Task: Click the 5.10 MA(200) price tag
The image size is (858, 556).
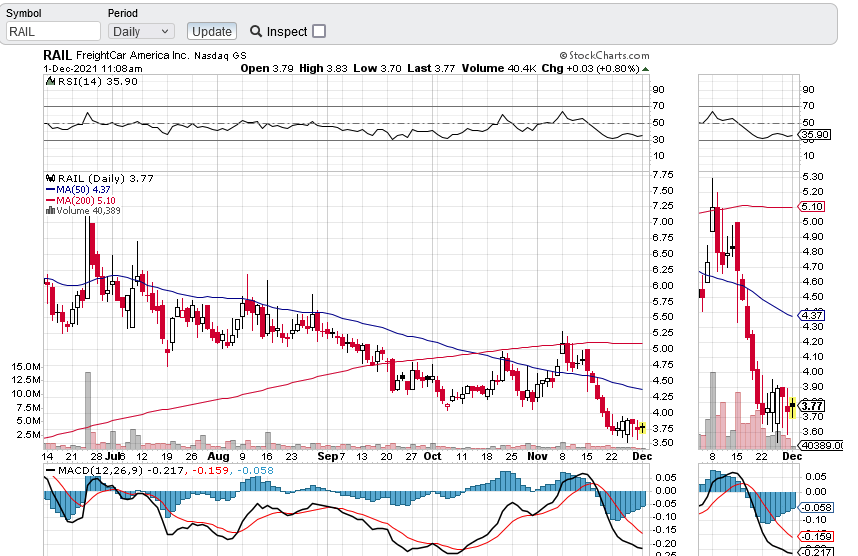Action: [x=810, y=207]
